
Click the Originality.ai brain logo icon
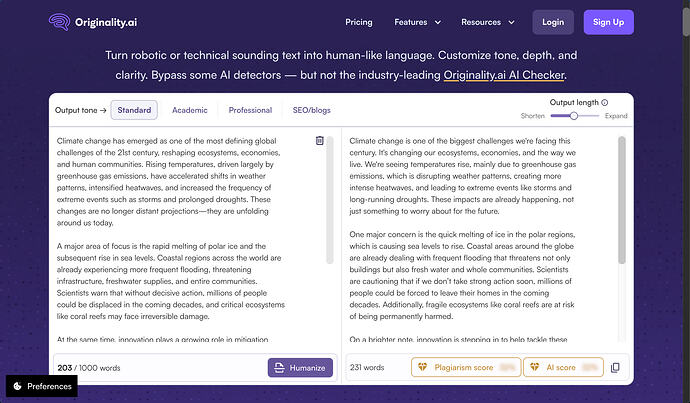tap(59, 22)
